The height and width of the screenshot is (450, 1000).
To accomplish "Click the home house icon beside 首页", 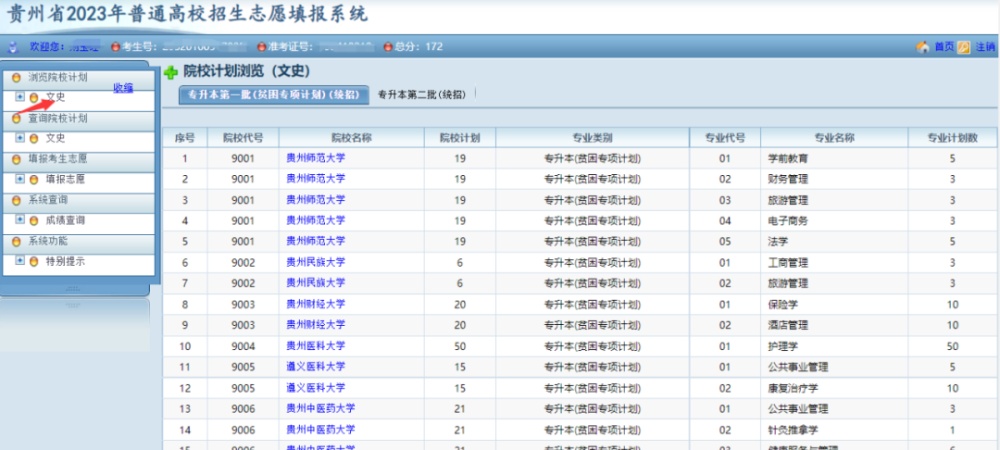I will click(x=922, y=47).
